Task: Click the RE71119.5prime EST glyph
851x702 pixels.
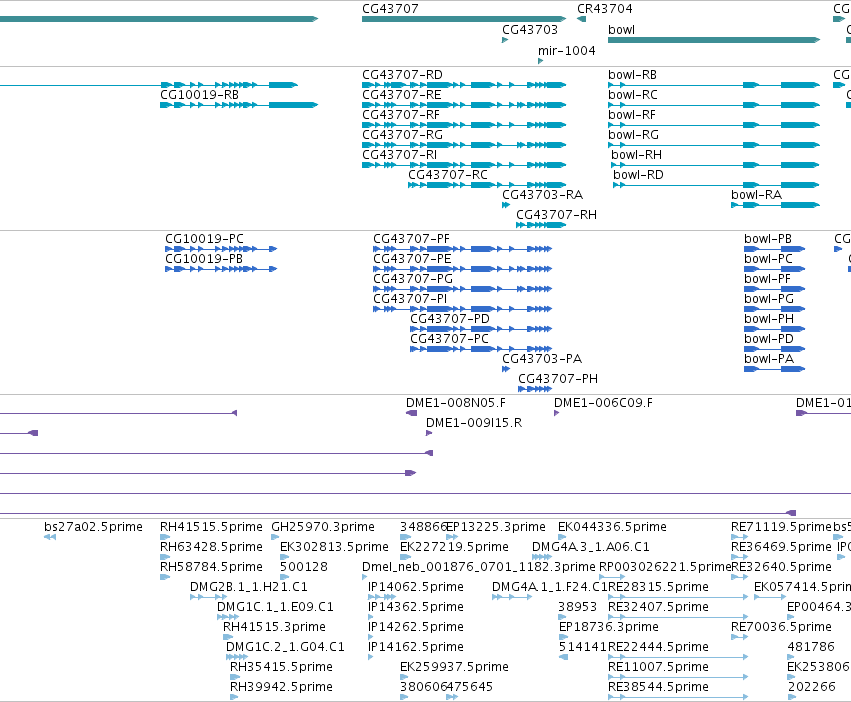Action: [740, 537]
